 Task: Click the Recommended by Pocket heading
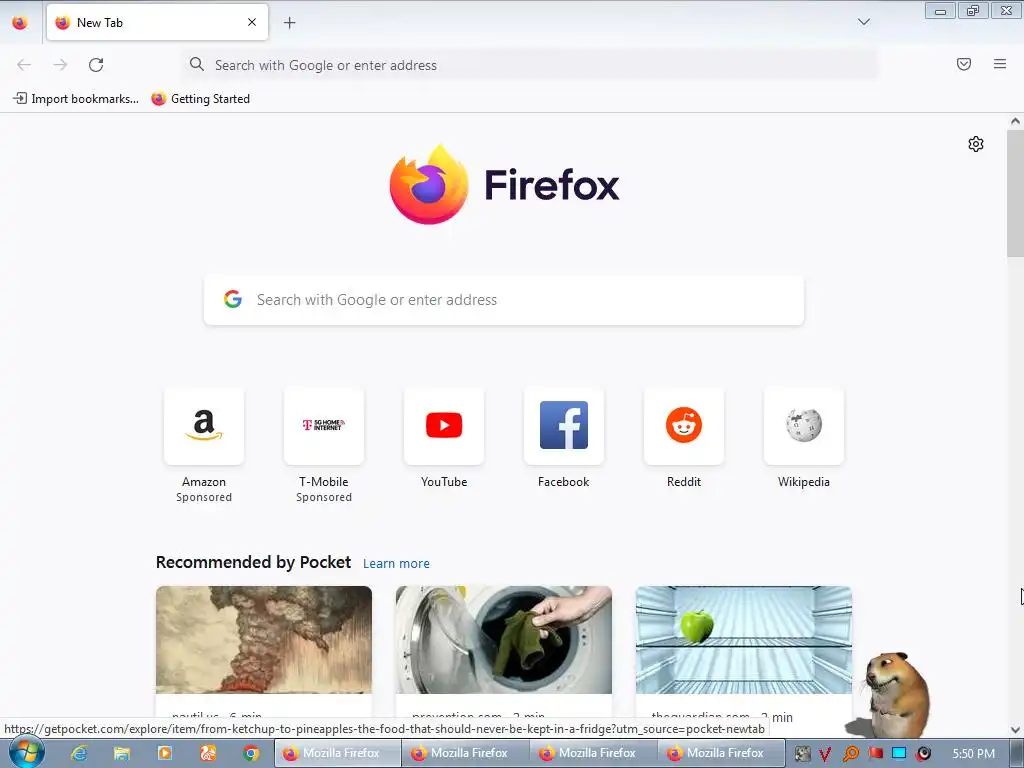point(253,562)
